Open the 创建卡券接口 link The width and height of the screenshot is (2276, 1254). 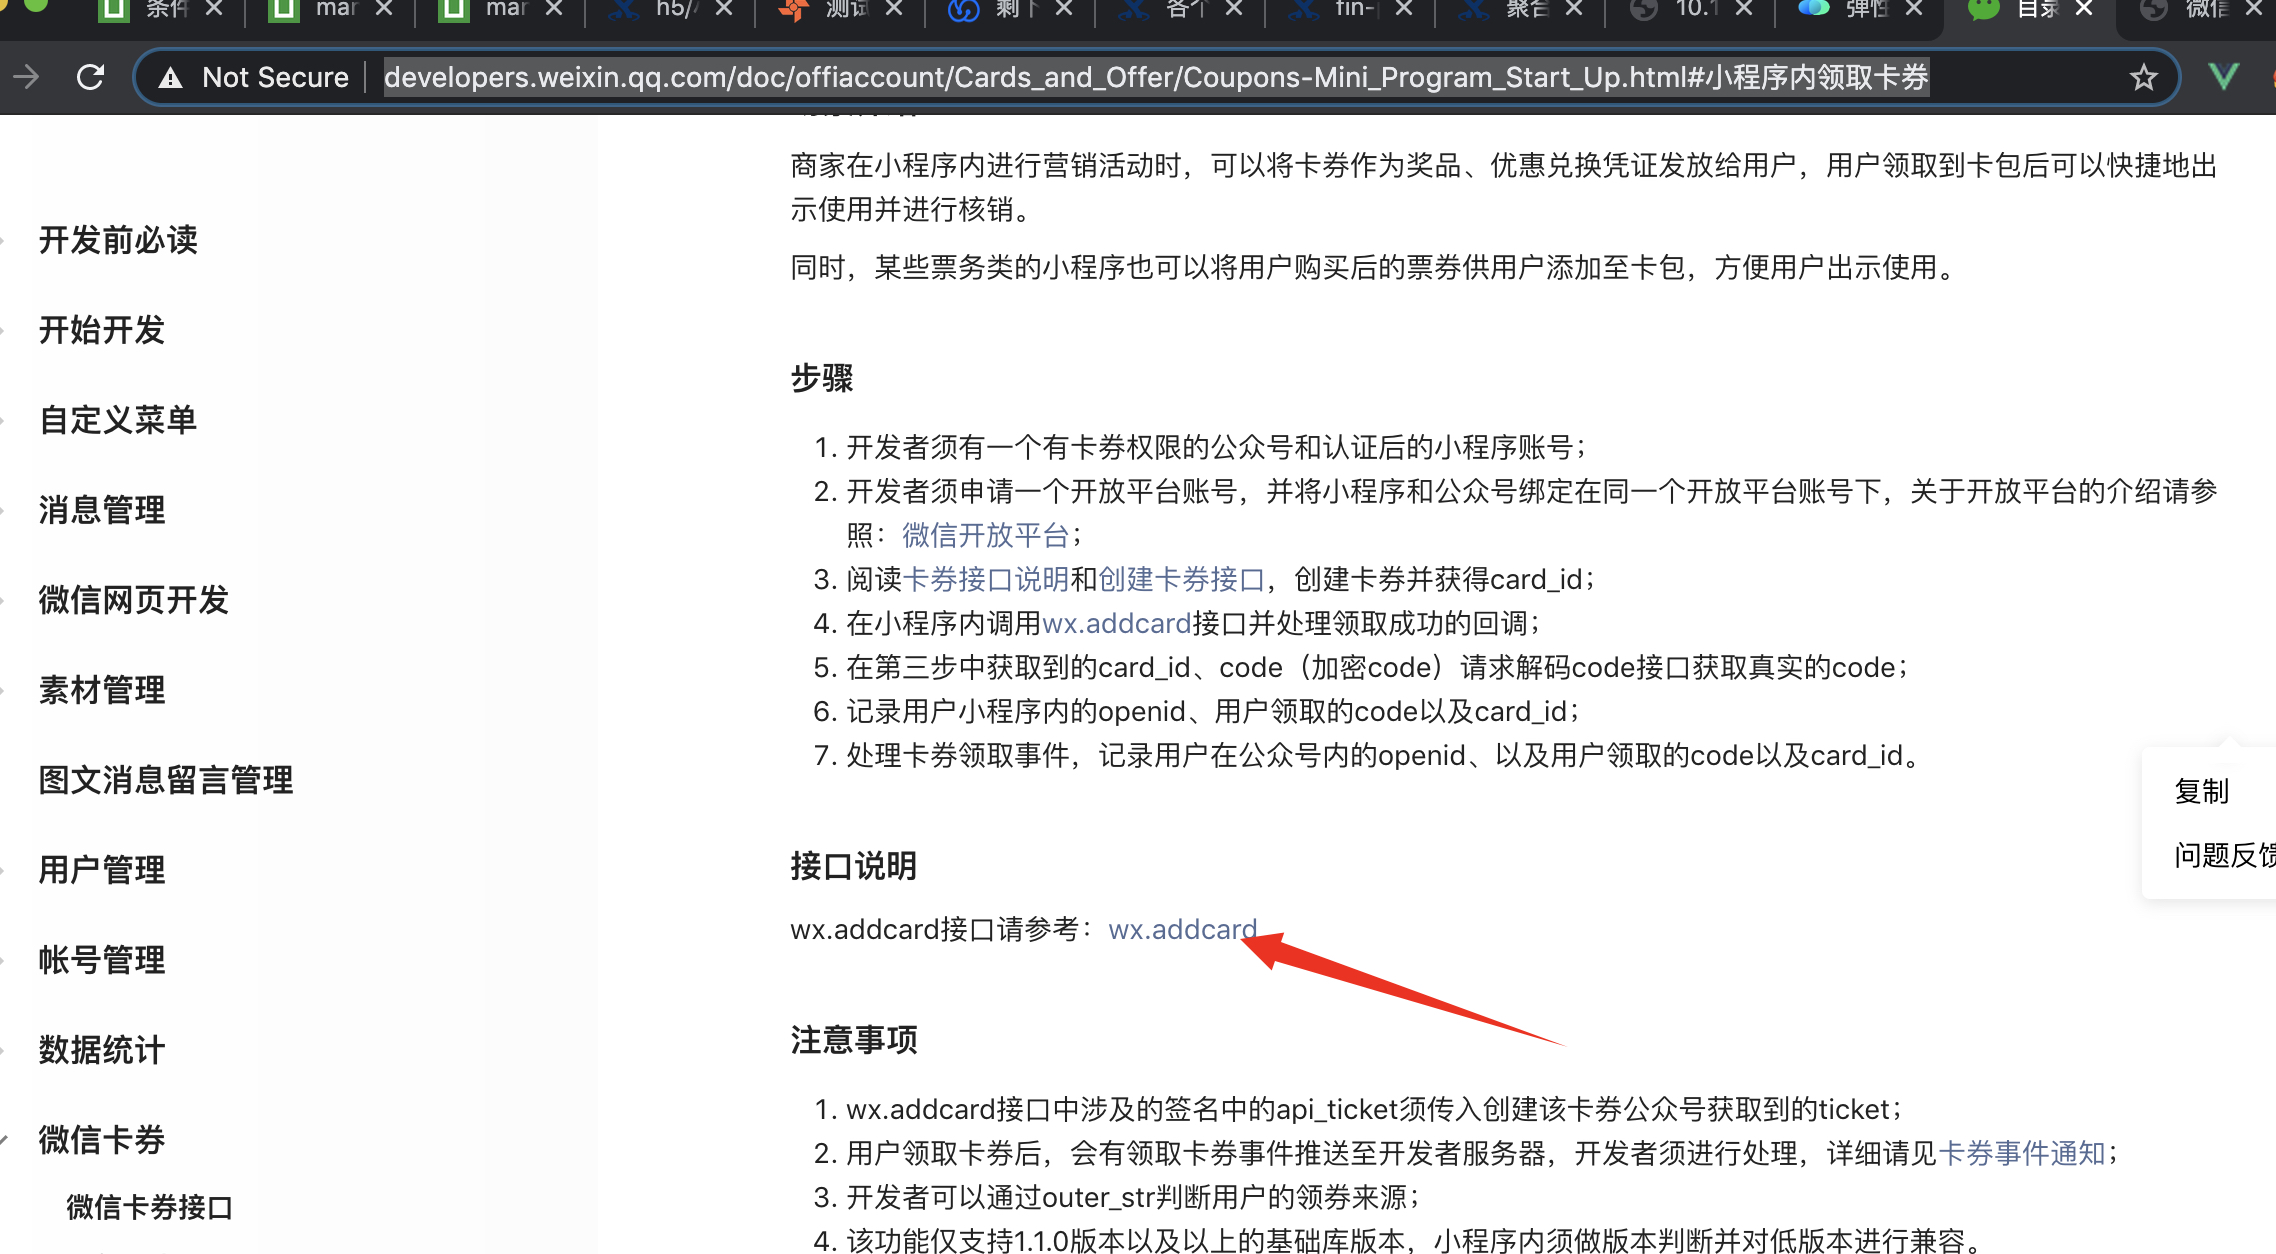pyautogui.click(x=1181, y=579)
